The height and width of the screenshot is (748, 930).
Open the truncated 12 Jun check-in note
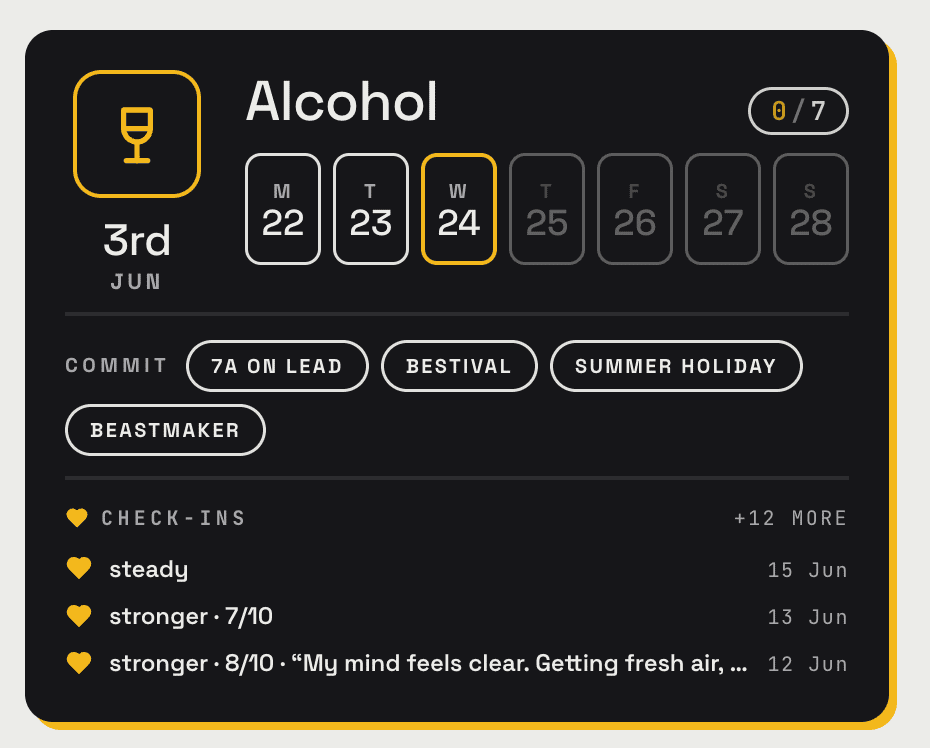point(428,663)
